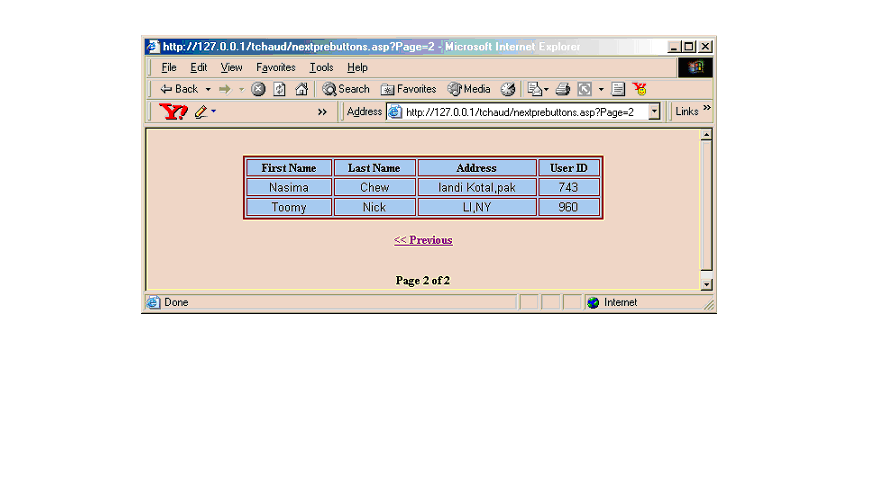Open the Edit menu
This screenshot has height=479, width=883.
[x=198, y=68]
